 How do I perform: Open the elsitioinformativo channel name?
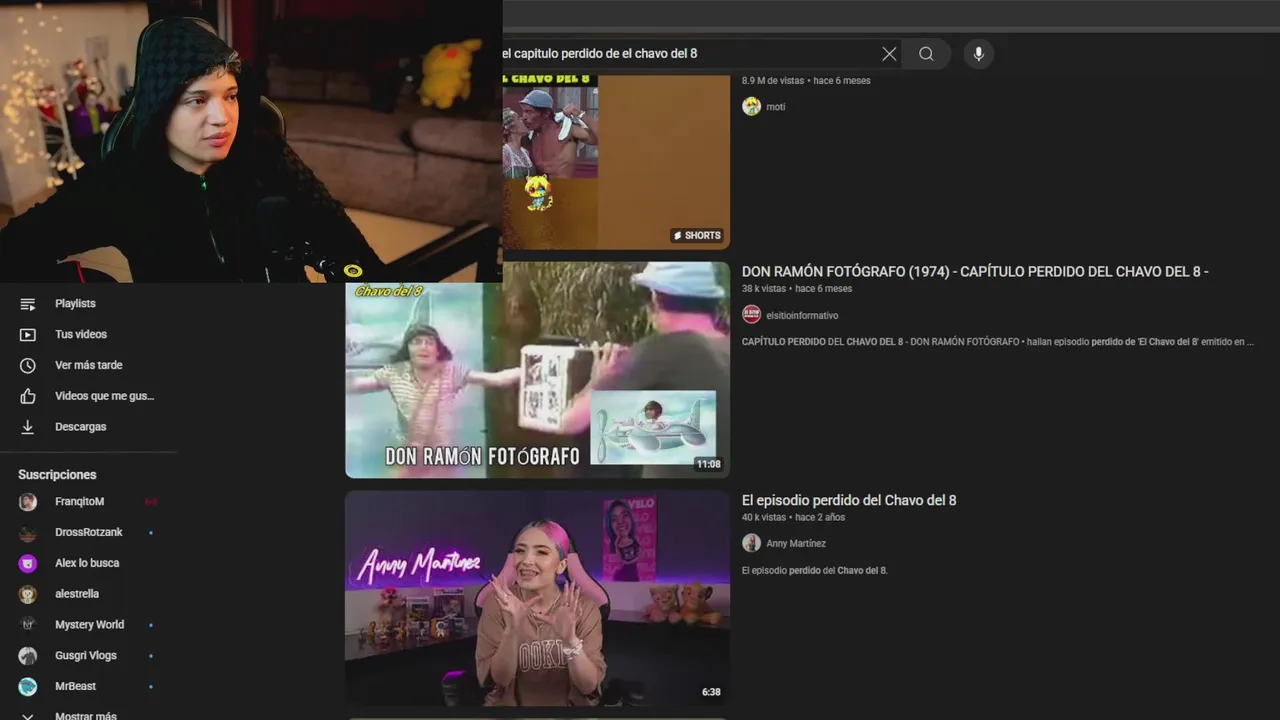(x=802, y=316)
